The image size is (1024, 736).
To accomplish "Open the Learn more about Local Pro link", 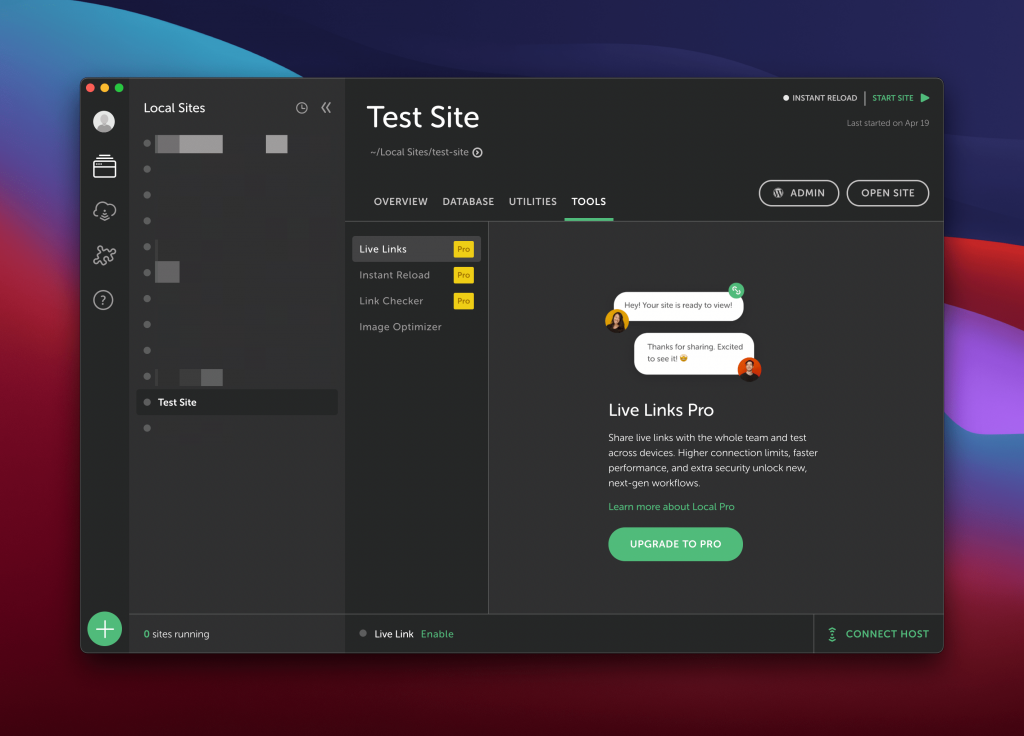I will click(671, 507).
